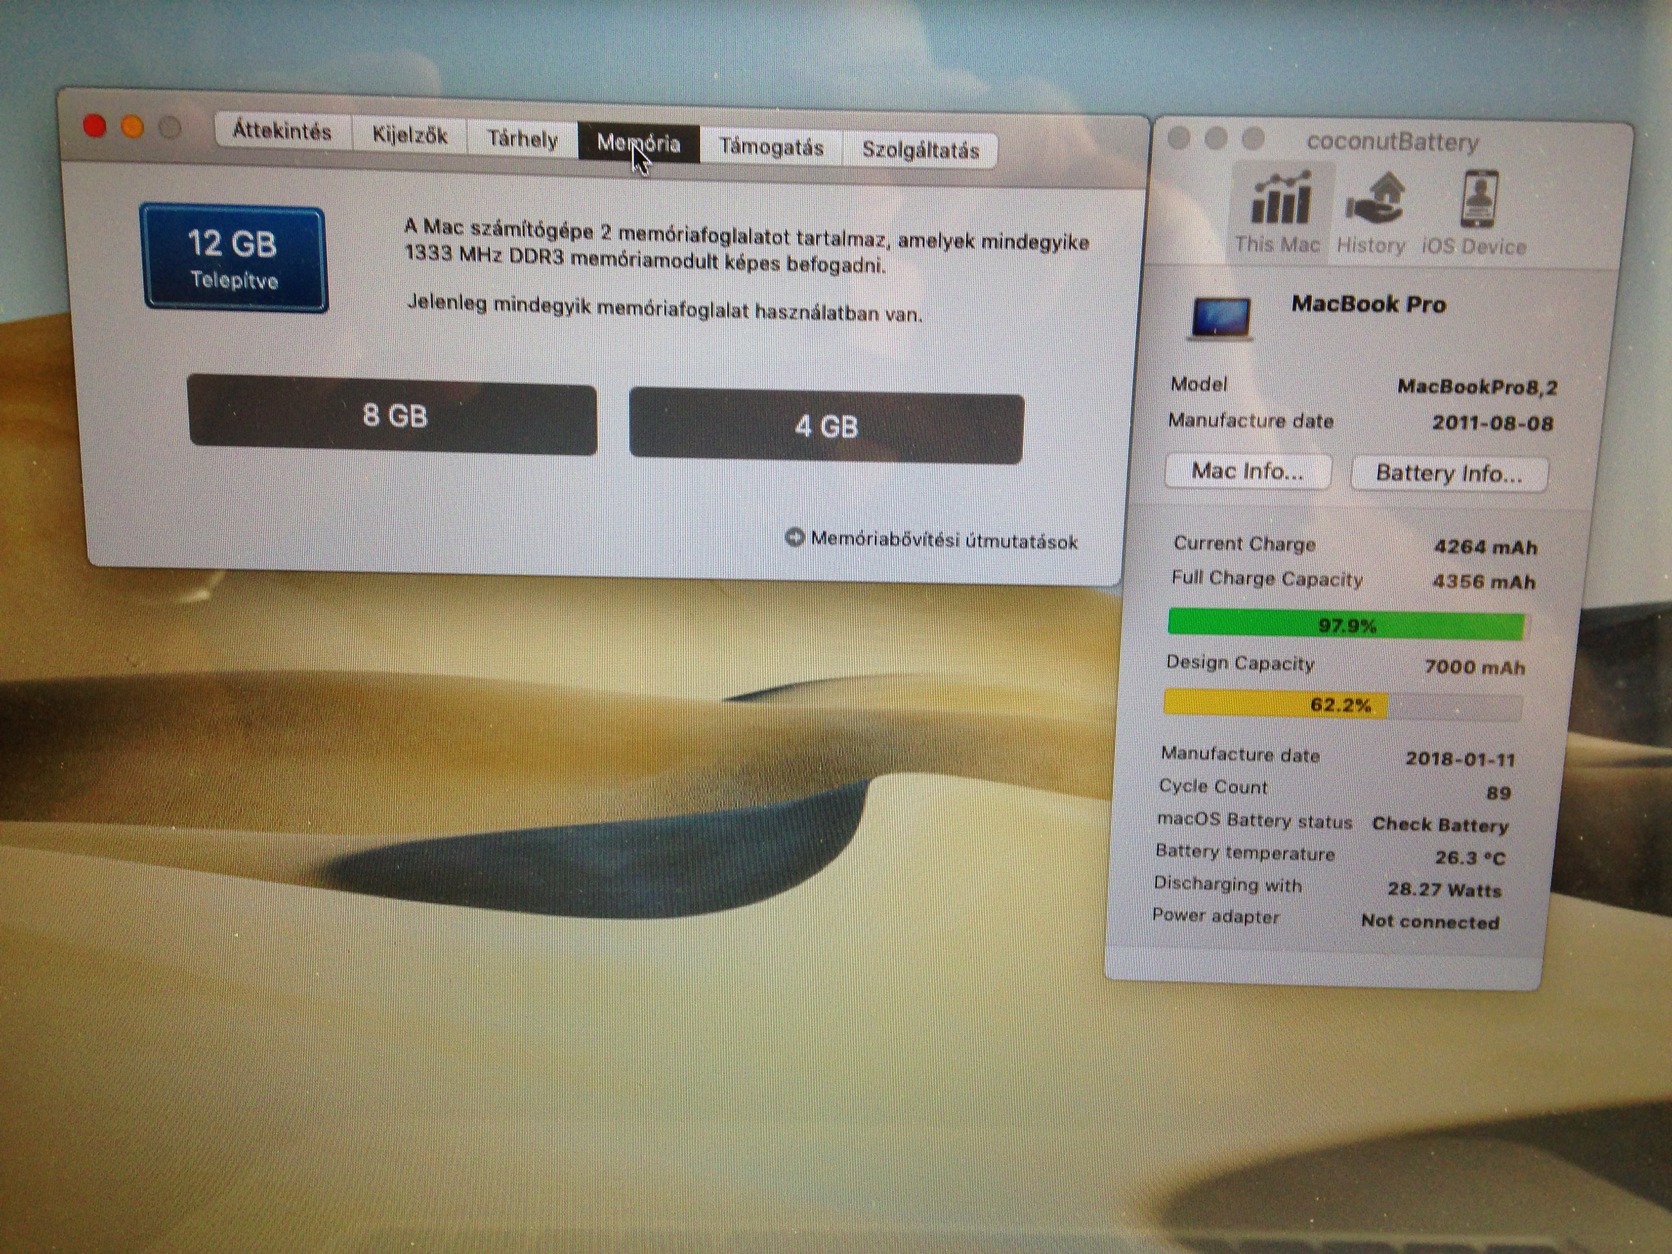This screenshot has width=1672, height=1254.
Task: Click the battery manufacture date 2018-01-11
Action: click(1460, 759)
